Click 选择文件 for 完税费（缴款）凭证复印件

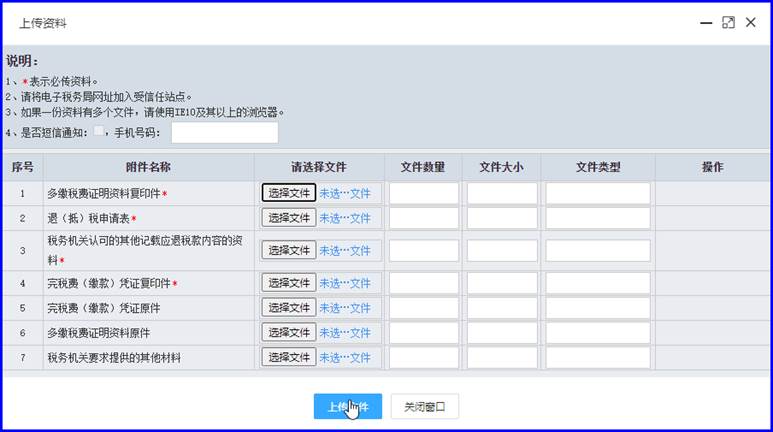coord(289,283)
